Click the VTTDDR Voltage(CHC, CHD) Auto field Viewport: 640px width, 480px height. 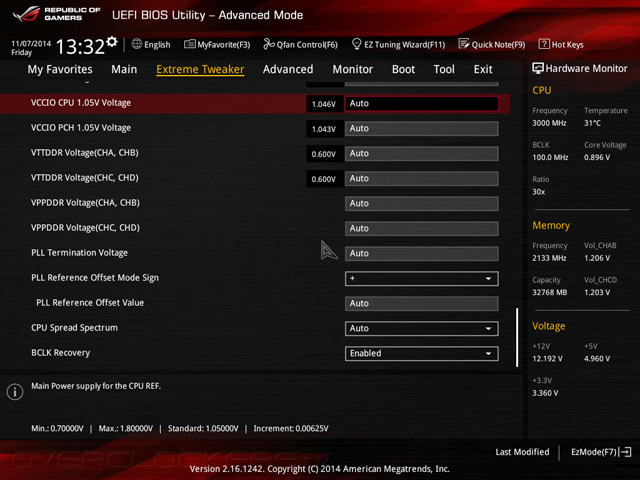pos(421,178)
